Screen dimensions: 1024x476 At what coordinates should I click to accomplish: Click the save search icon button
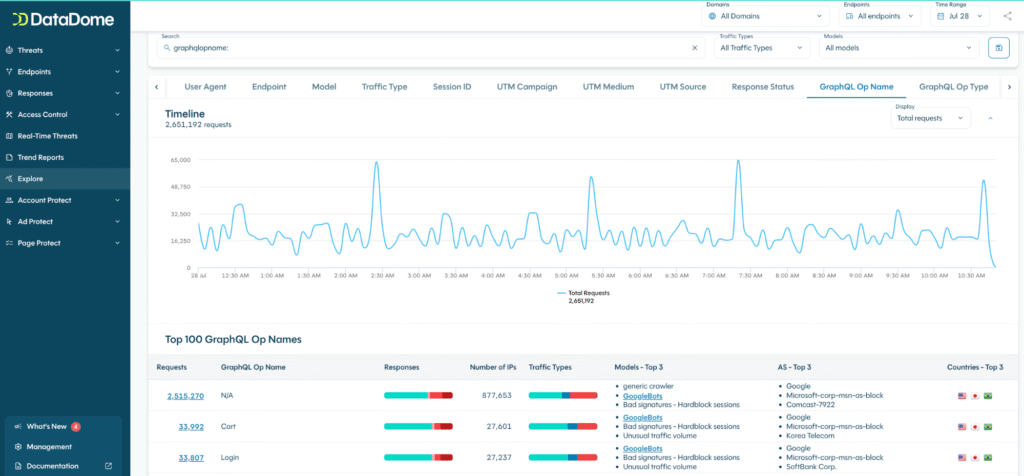999,48
